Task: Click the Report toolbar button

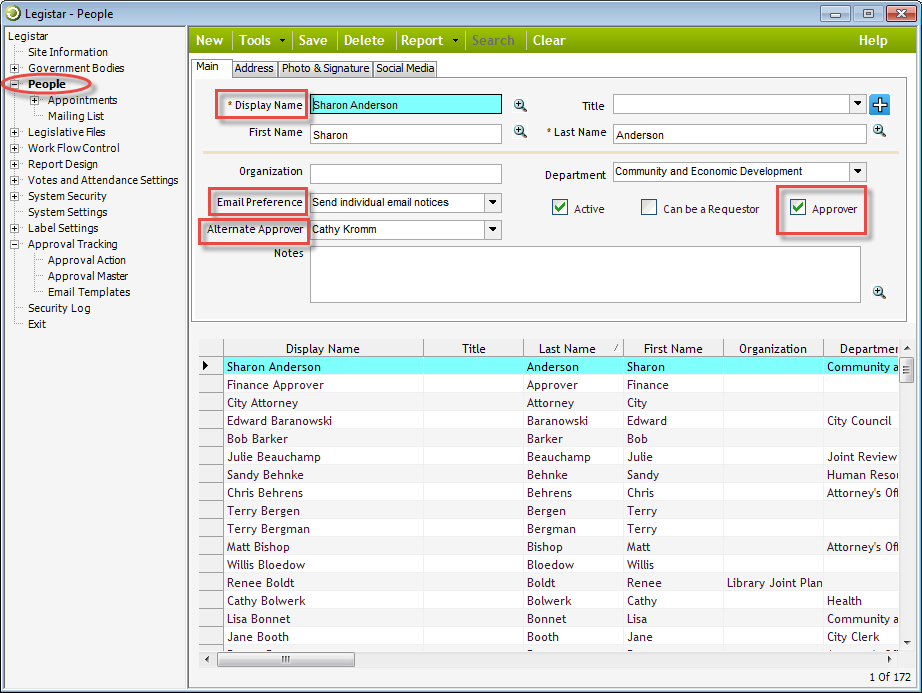Action: pos(422,41)
